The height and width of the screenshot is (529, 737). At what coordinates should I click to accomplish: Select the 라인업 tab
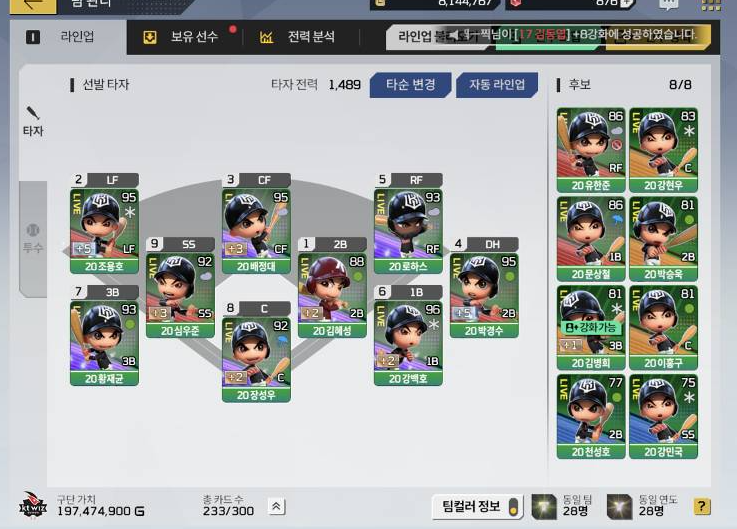68,37
